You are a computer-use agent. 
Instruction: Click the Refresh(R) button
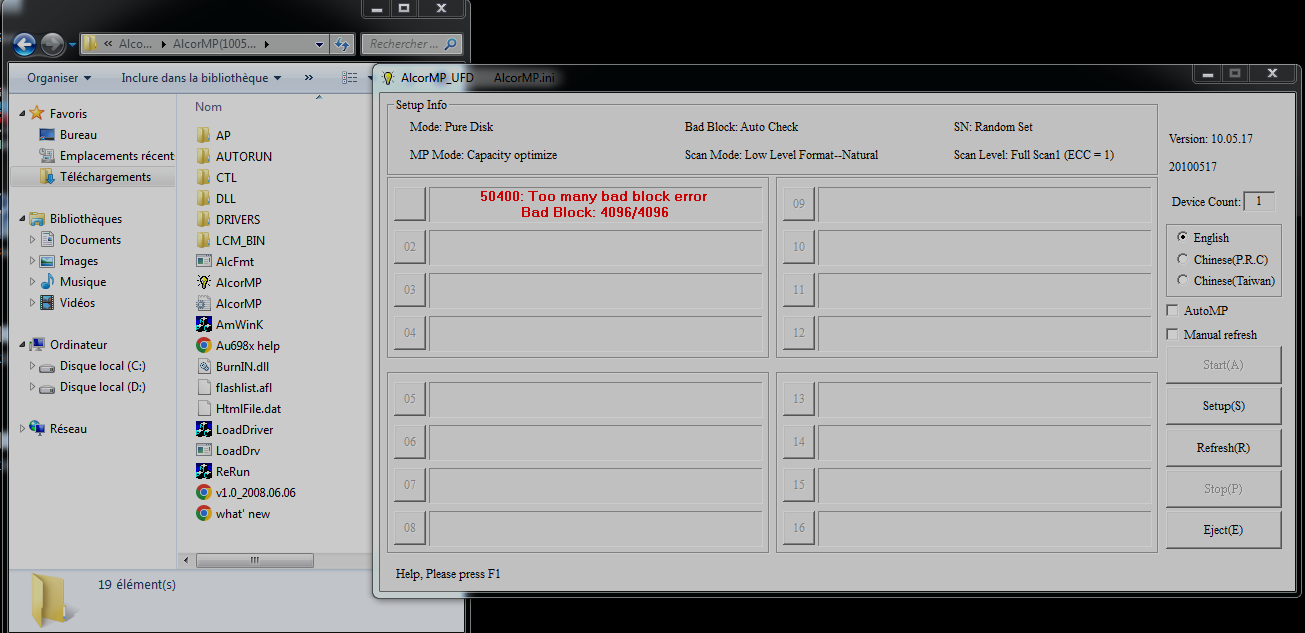pyautogui.click(x=1223, y=447)
